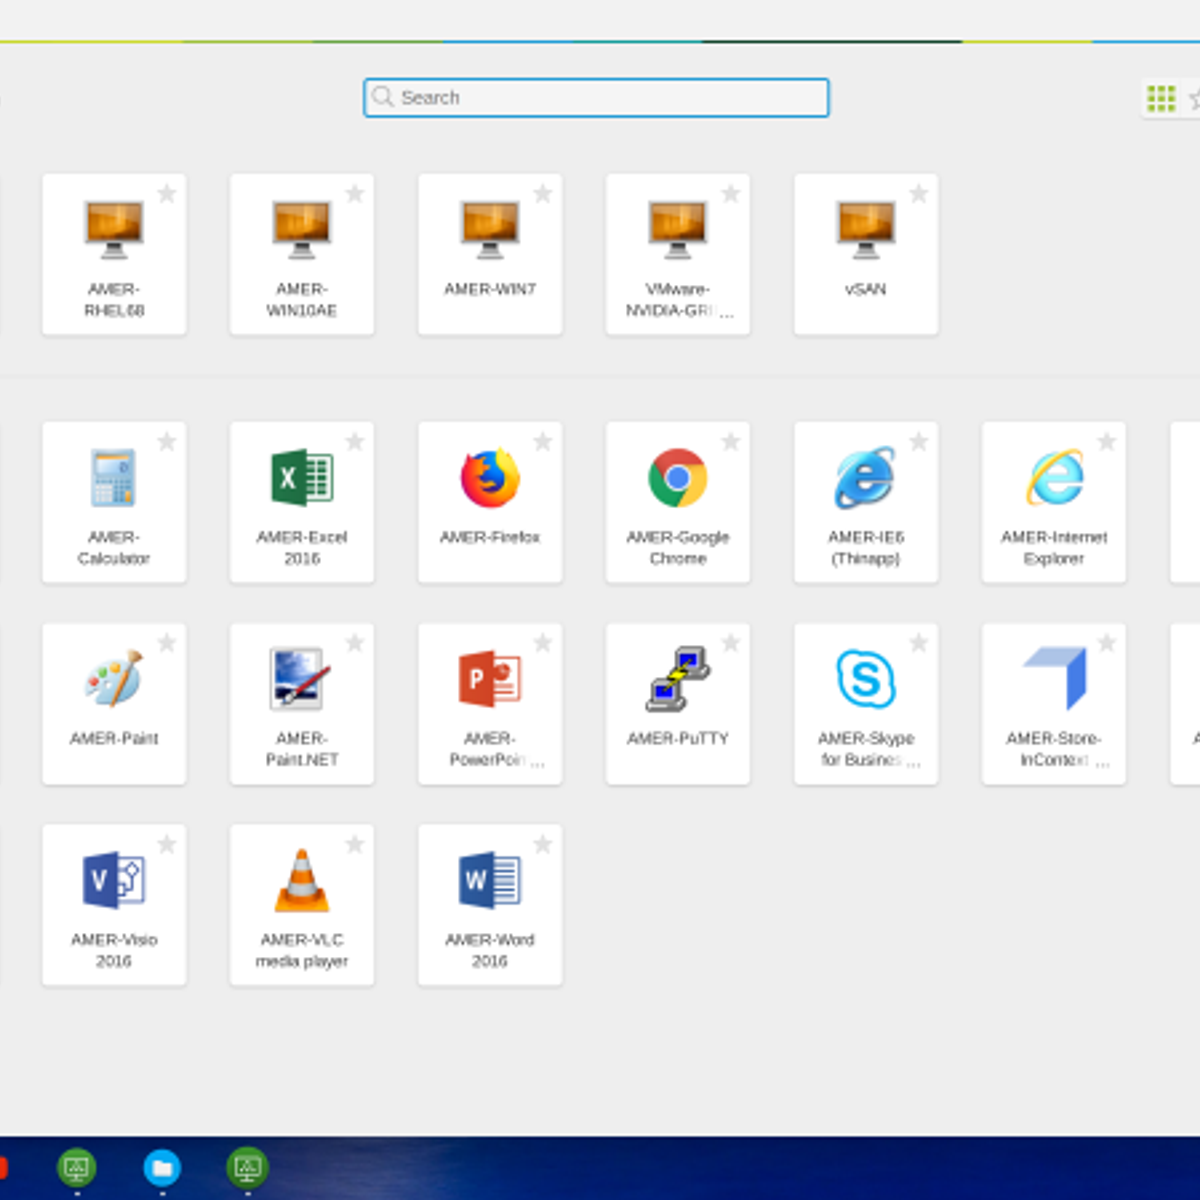Screen dimensions: 1200x1200
Task: Mark AMER-WIN7 as favorite
Action: tap(543, 193)
